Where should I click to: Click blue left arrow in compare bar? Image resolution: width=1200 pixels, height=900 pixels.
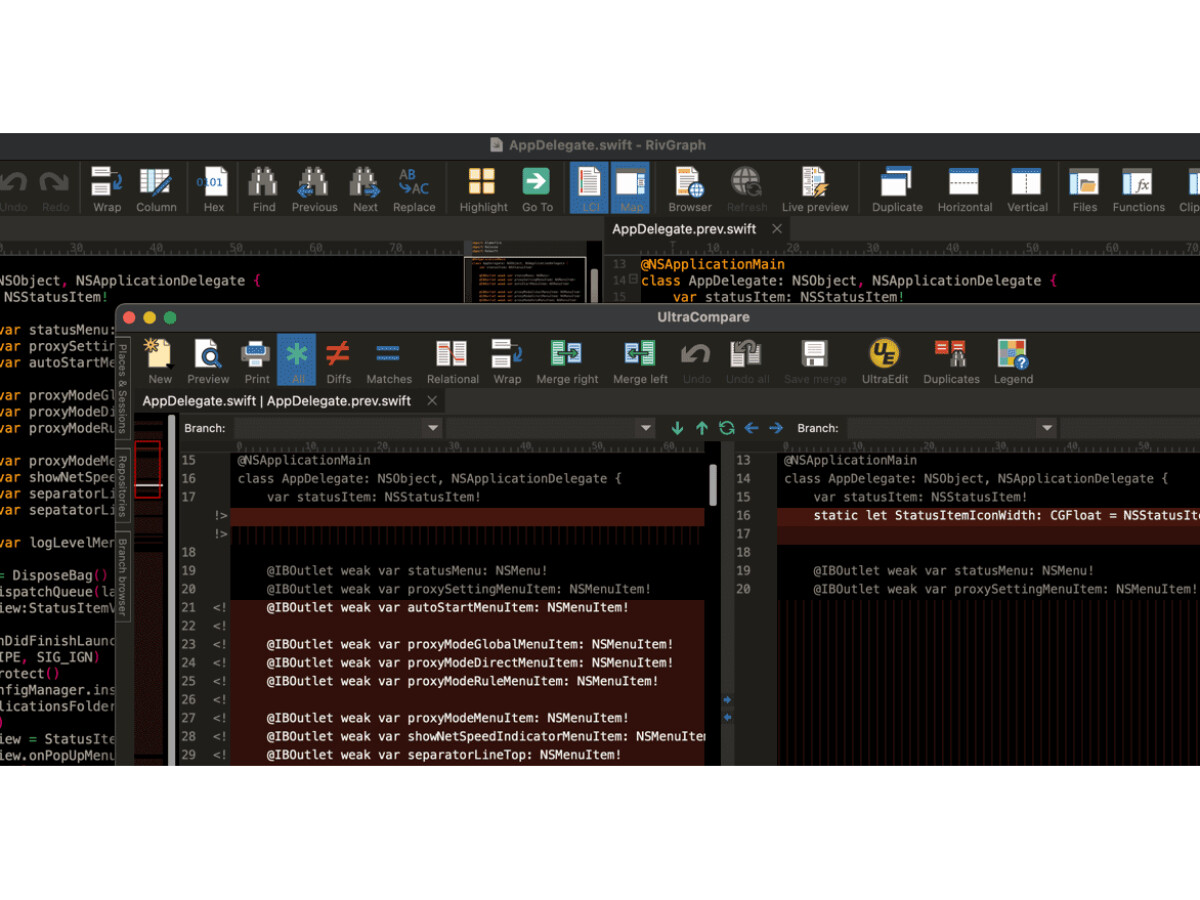click(751, 428)
